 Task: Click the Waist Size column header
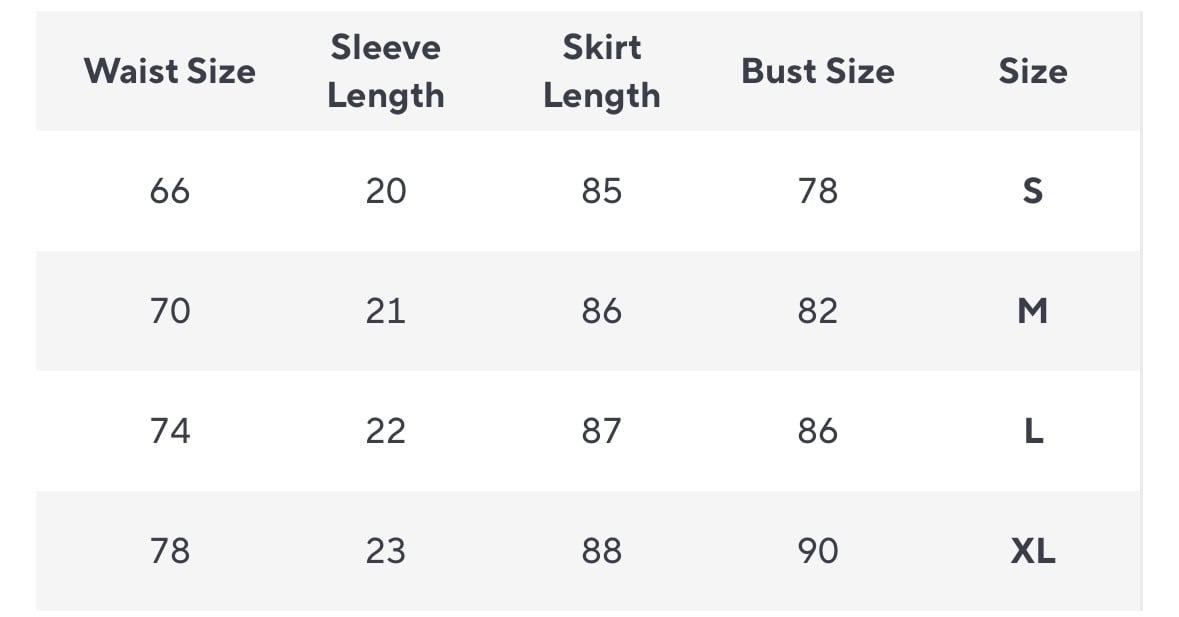click(170, 71)
